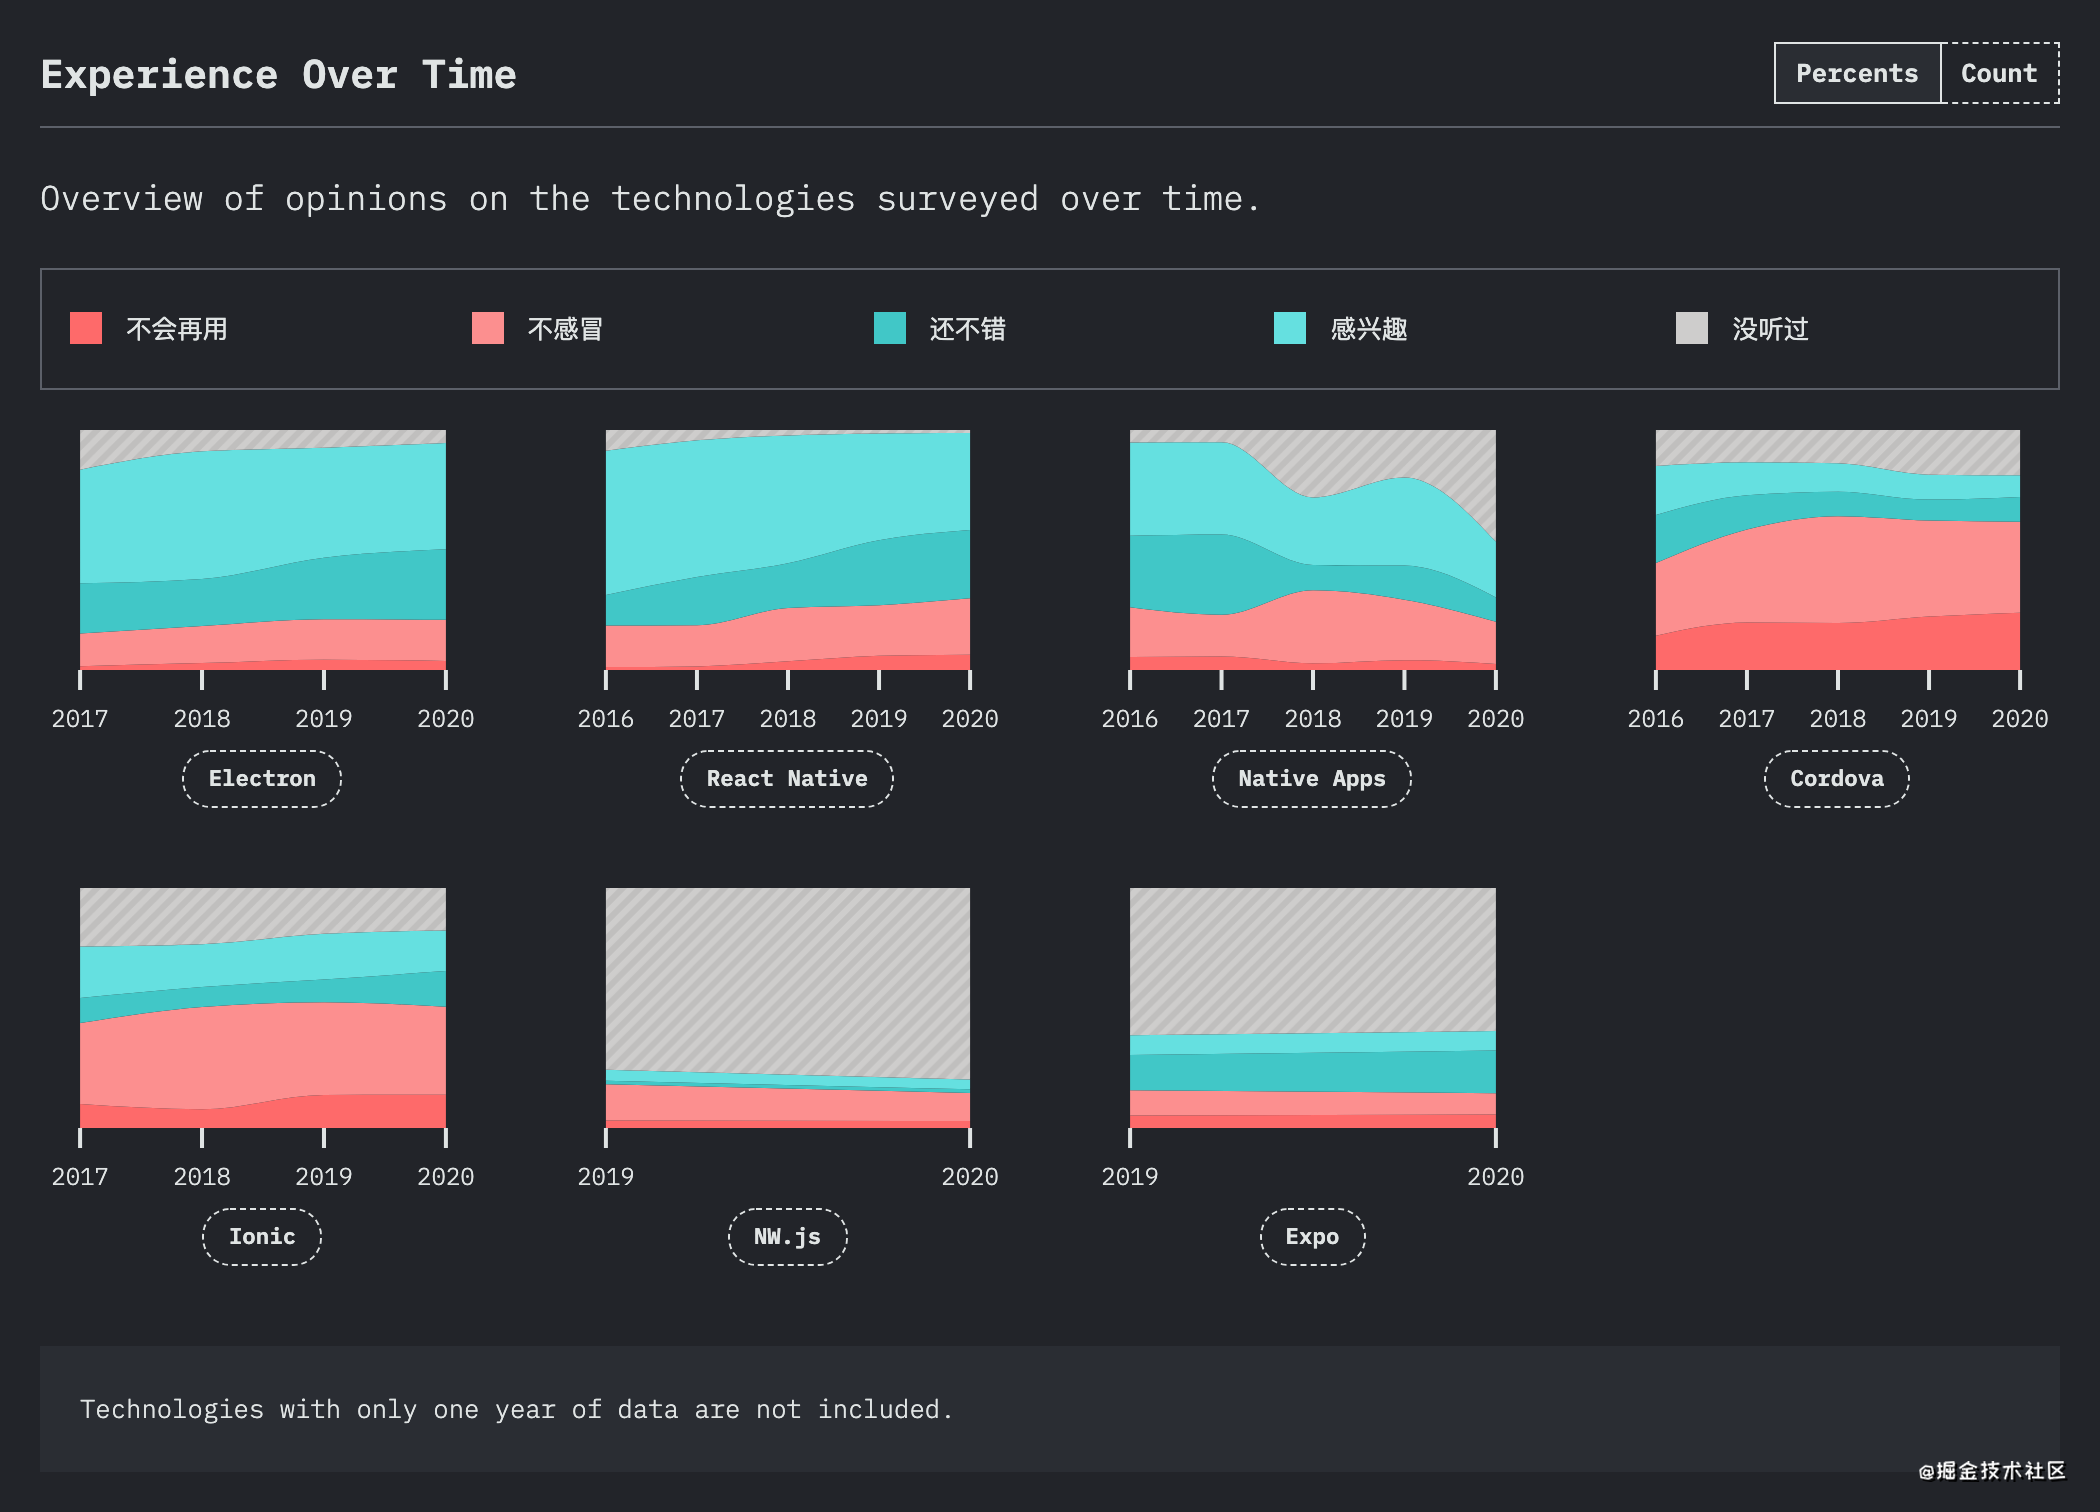Click the 感兴趣 legend label text

coord(1369,329)
